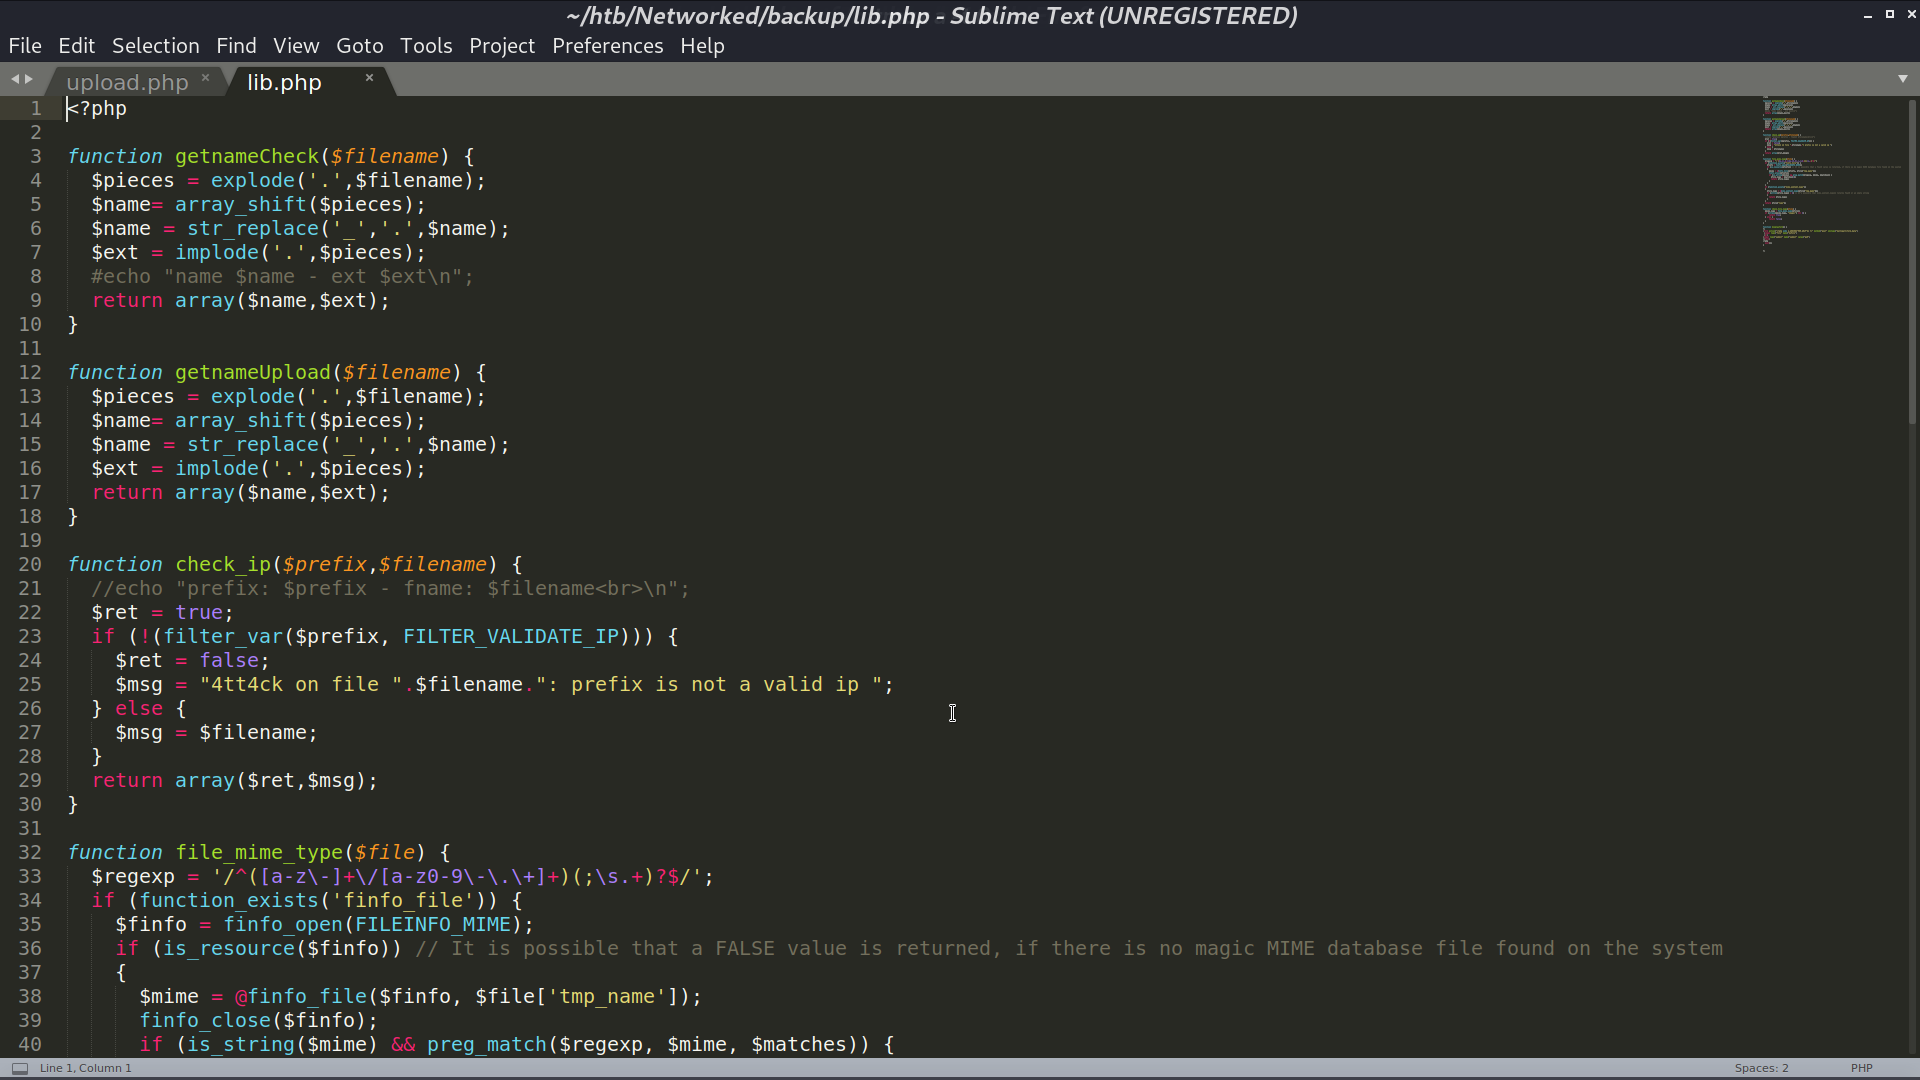Open the Preferences menu
1920x1080 pixels.
point(608,46)
